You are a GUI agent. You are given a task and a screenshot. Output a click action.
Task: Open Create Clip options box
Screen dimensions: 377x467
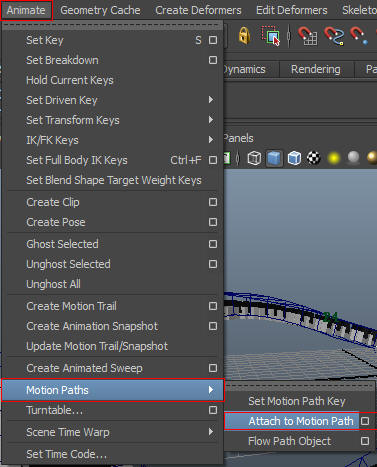click(213, 202)
